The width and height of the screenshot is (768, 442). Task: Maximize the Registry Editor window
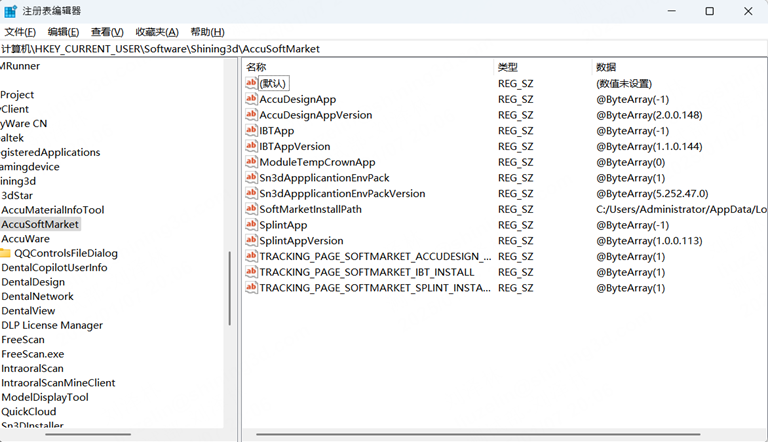[709, 11]
